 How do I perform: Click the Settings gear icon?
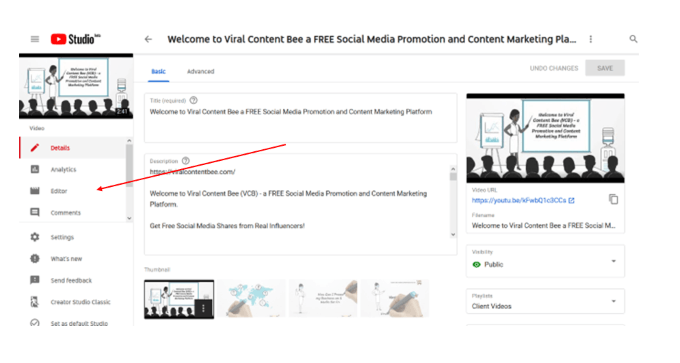(x=35, y=237)
